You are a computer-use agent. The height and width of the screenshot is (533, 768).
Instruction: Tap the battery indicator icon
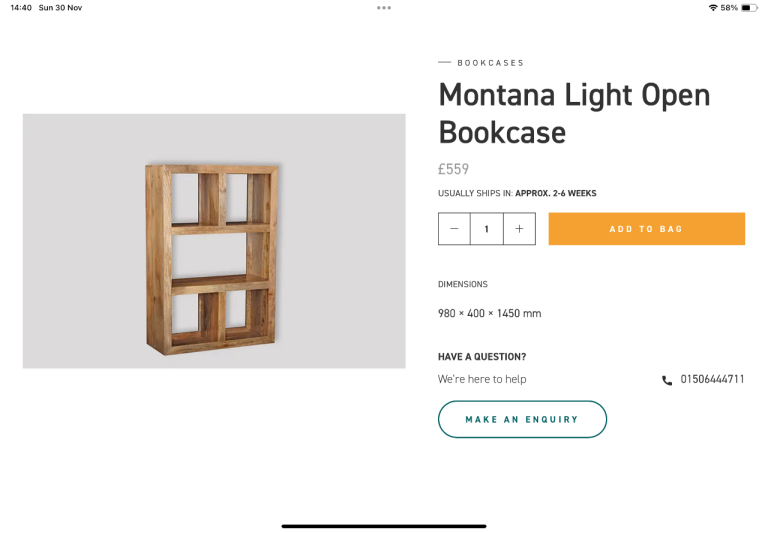click(750, 7)
